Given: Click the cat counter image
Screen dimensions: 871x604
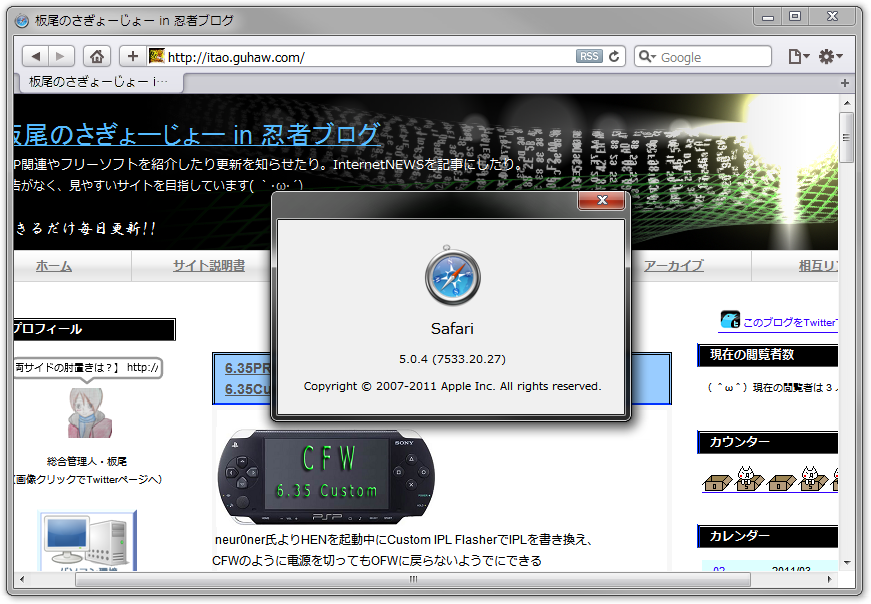Looking at the screenshot, I should (770, 479).
